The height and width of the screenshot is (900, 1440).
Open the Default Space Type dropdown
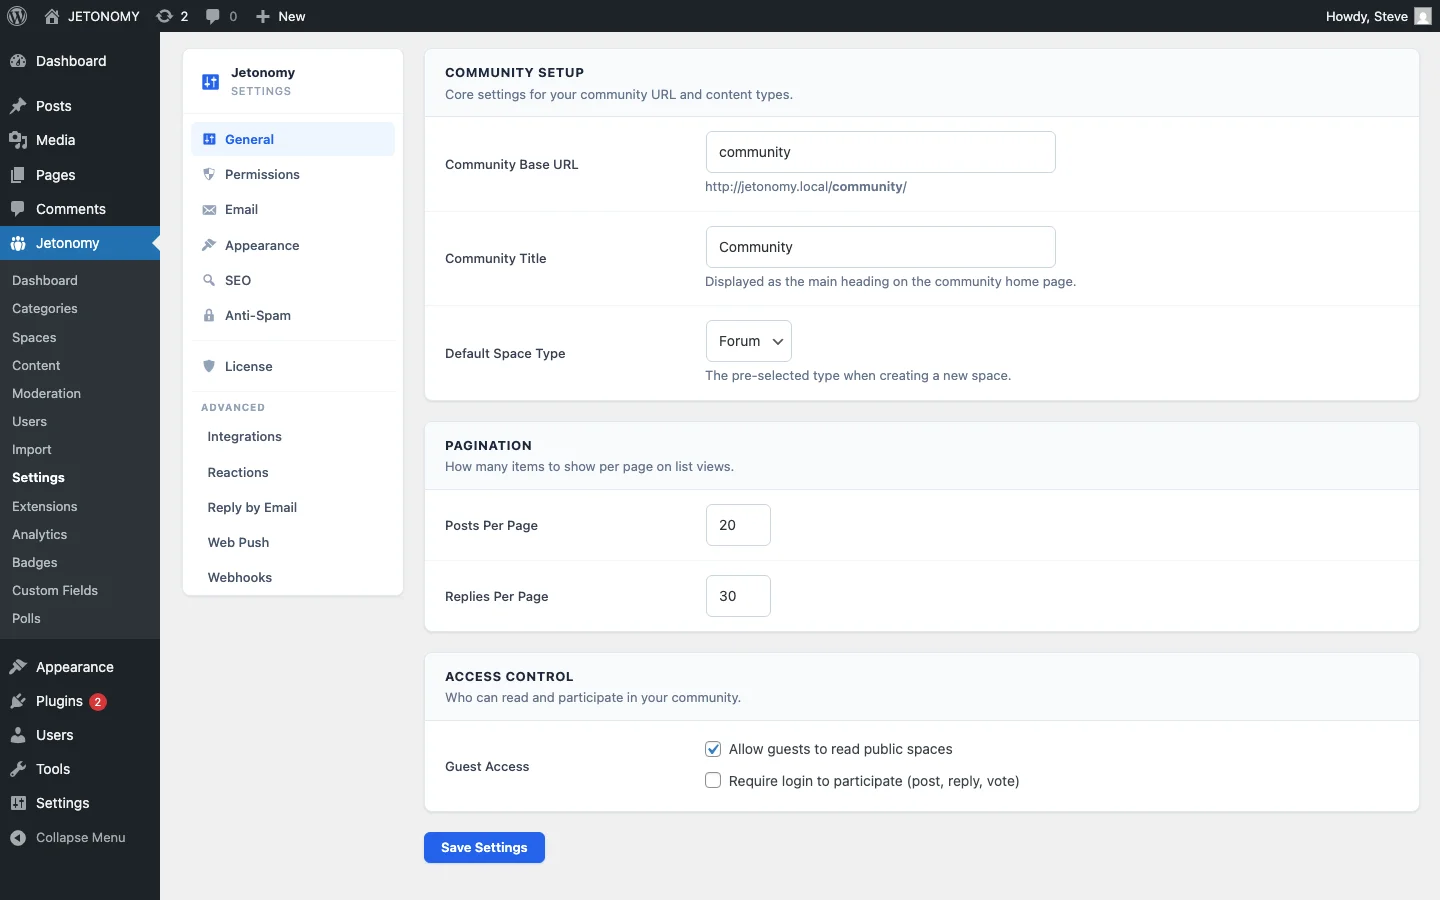pos(748,341)
